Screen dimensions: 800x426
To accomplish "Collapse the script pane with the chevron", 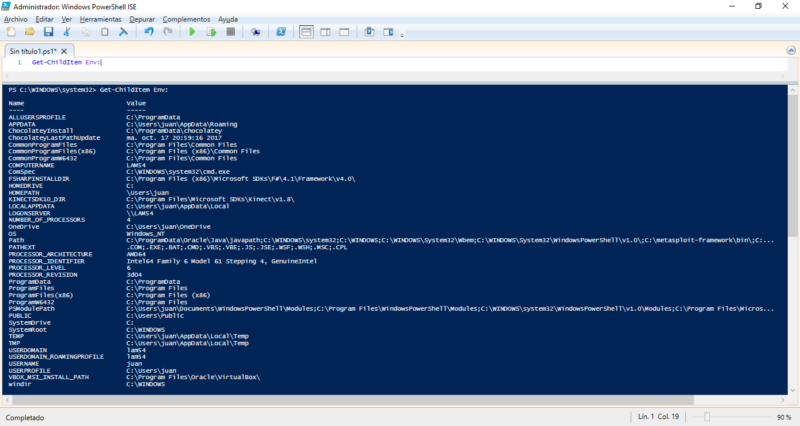I will pos(788,51).
